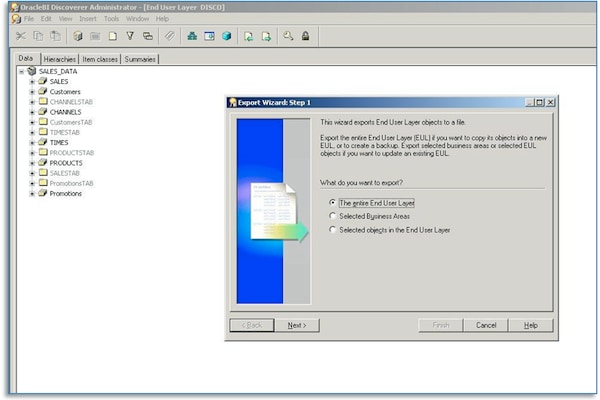Click the Find magnifier toolbar icon
This screenshot has width=600, height=400.
tap(288, 36)
